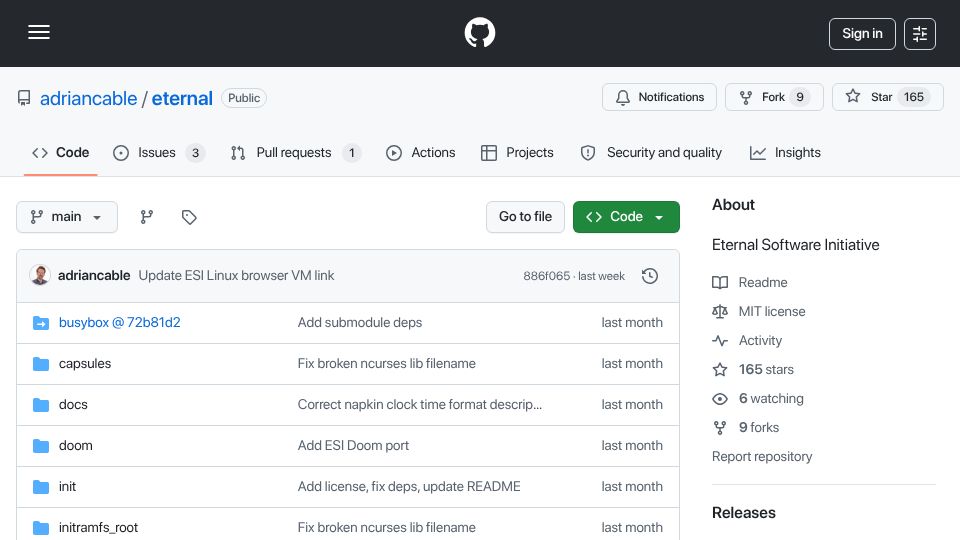Viewport: 960px width, 540px height.
Task: Click the busybox submodule folder icon
Action: 41,323
